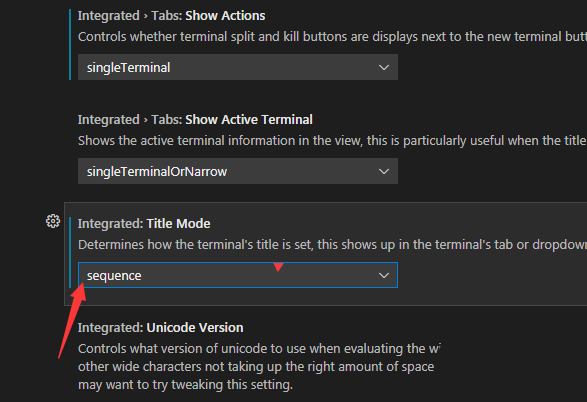Click the Title Mode description text

(x=332, y=245)
